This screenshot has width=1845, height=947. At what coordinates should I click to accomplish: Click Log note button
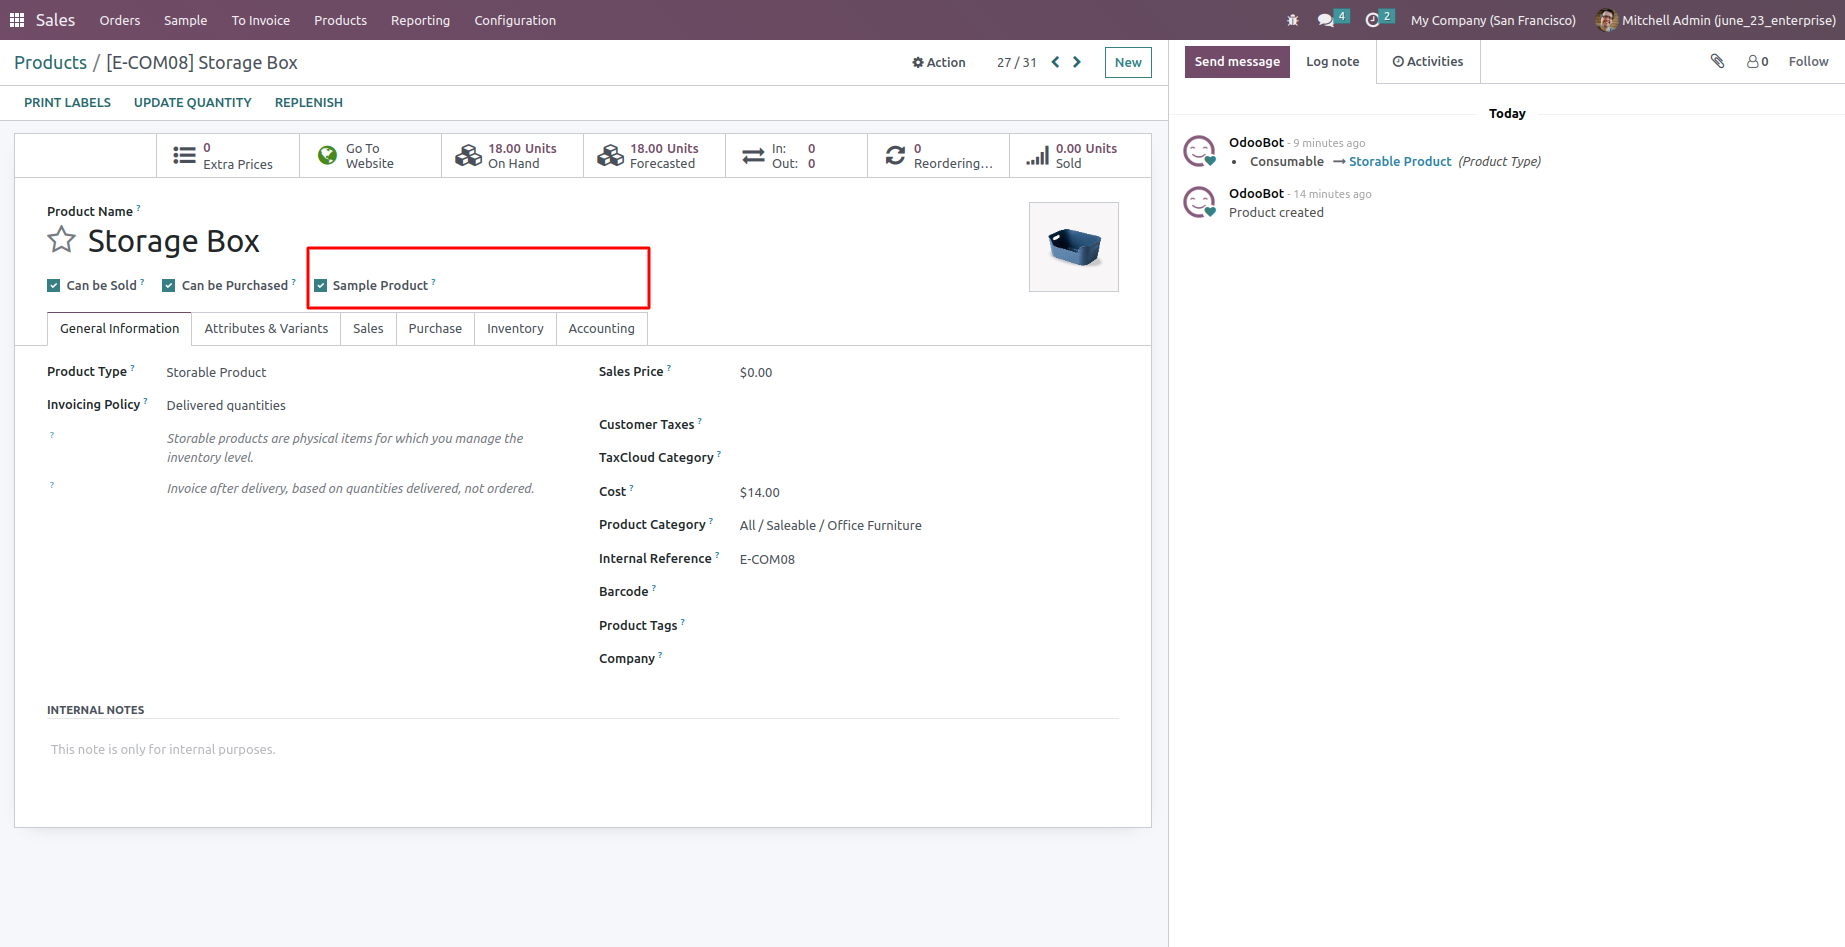click(1333, 62)
